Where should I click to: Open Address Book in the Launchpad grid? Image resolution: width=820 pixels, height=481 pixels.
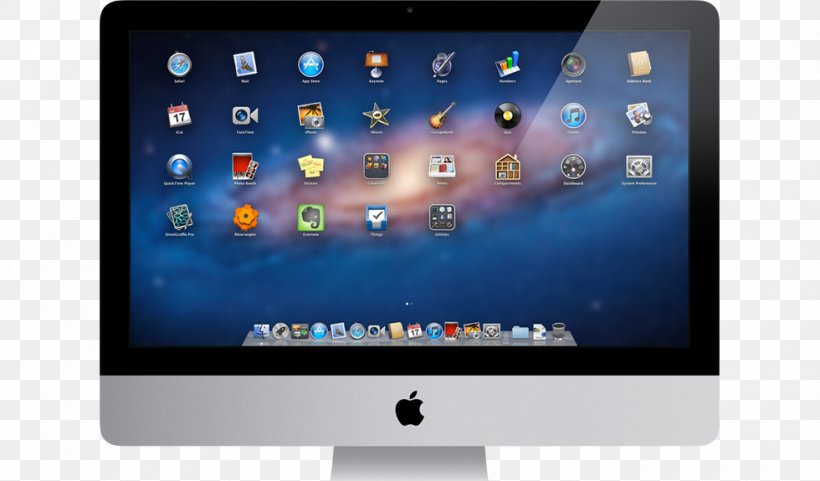[639, 64]
